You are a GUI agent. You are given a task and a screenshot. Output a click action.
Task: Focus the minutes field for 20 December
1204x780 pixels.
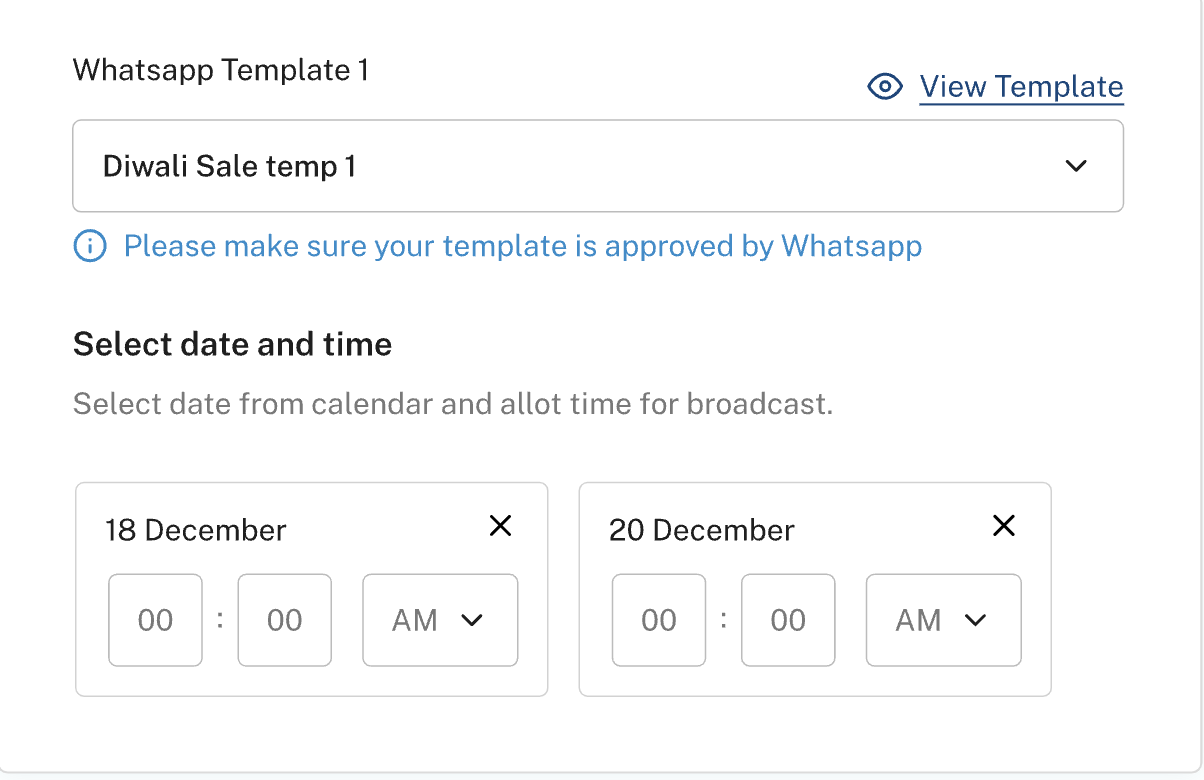tap(788, 620)
